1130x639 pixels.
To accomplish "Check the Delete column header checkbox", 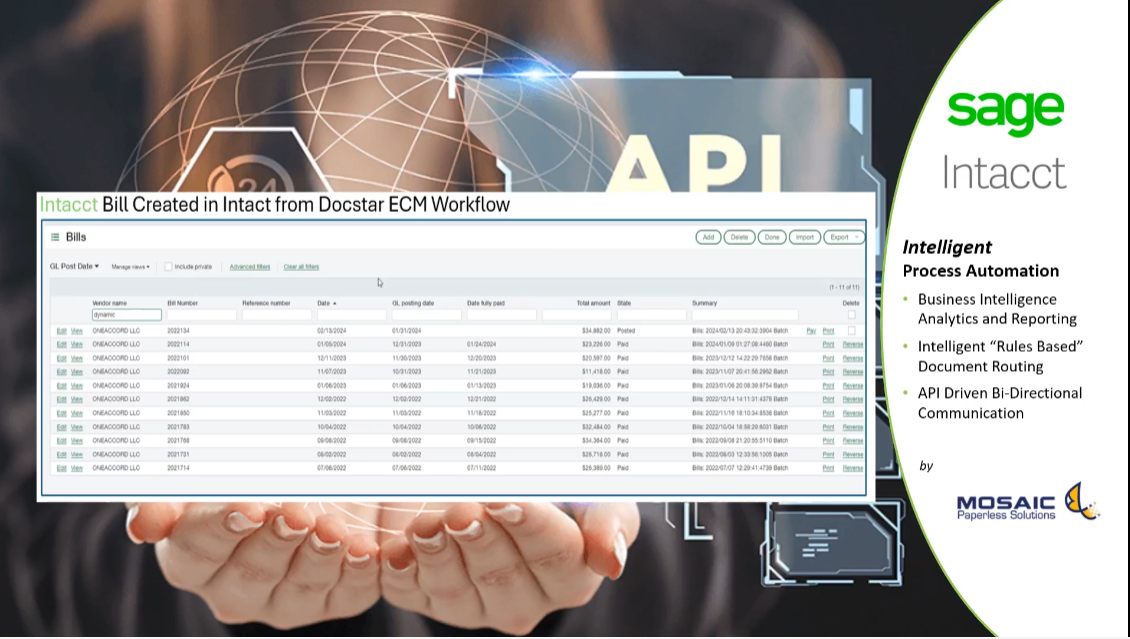I will 851,315.
